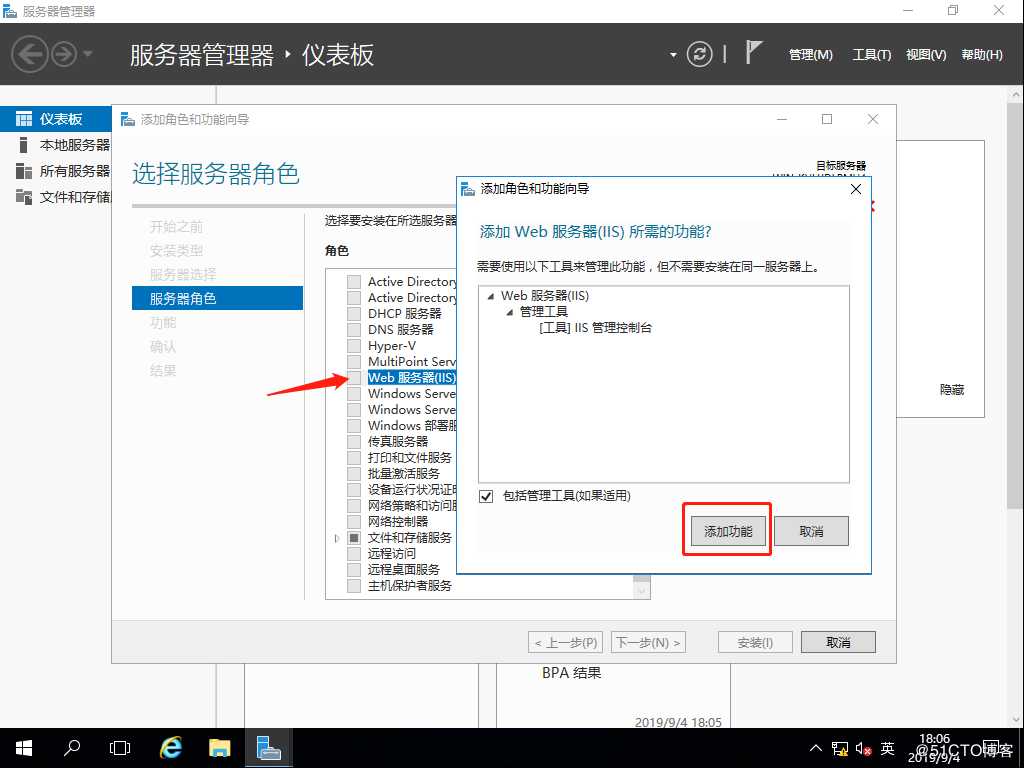This screenshot has height=768, width=1024.
Task: Select the 服务器角色 wizard step
Action: point(217,298)
